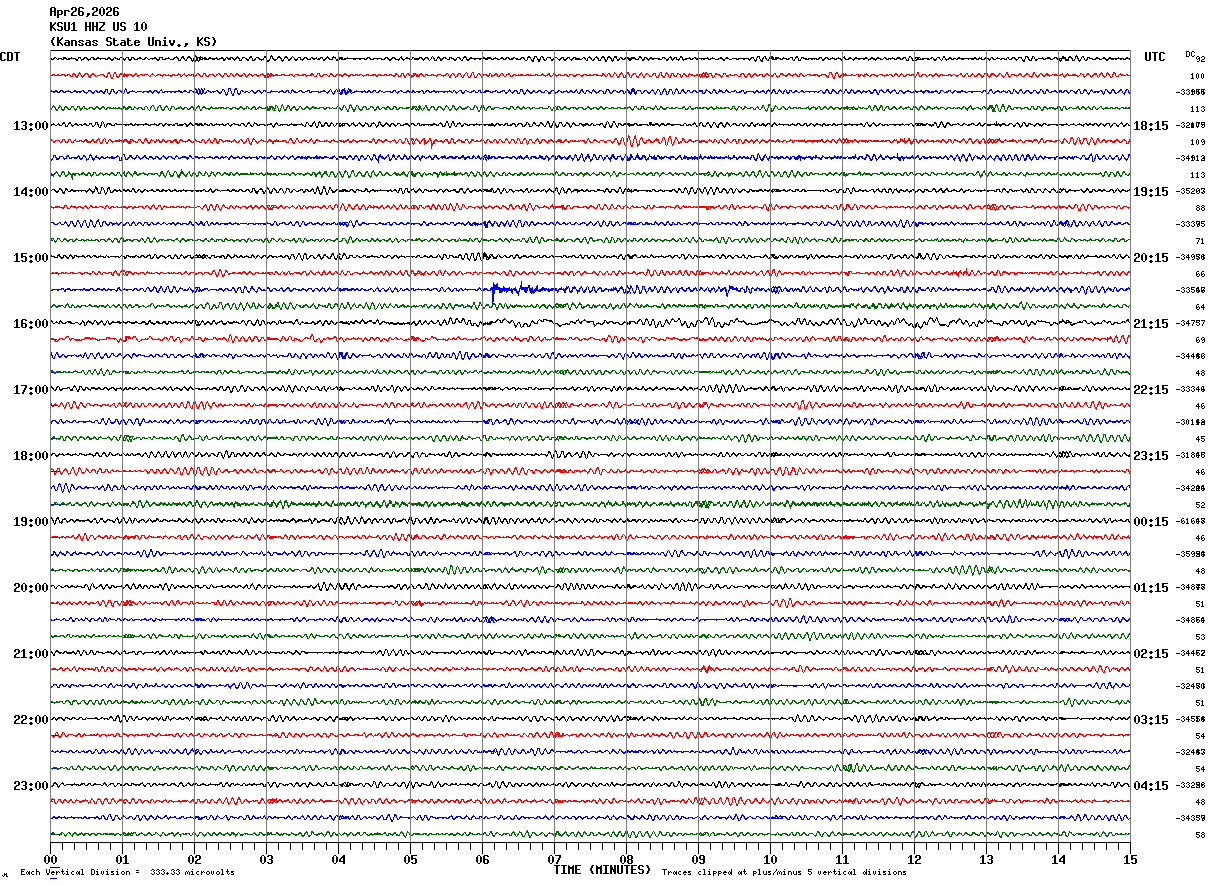This screenshot has height=886, width=1210.
Task: Select the 17:00 CDT row label
Action: click(x=31, y=390)
